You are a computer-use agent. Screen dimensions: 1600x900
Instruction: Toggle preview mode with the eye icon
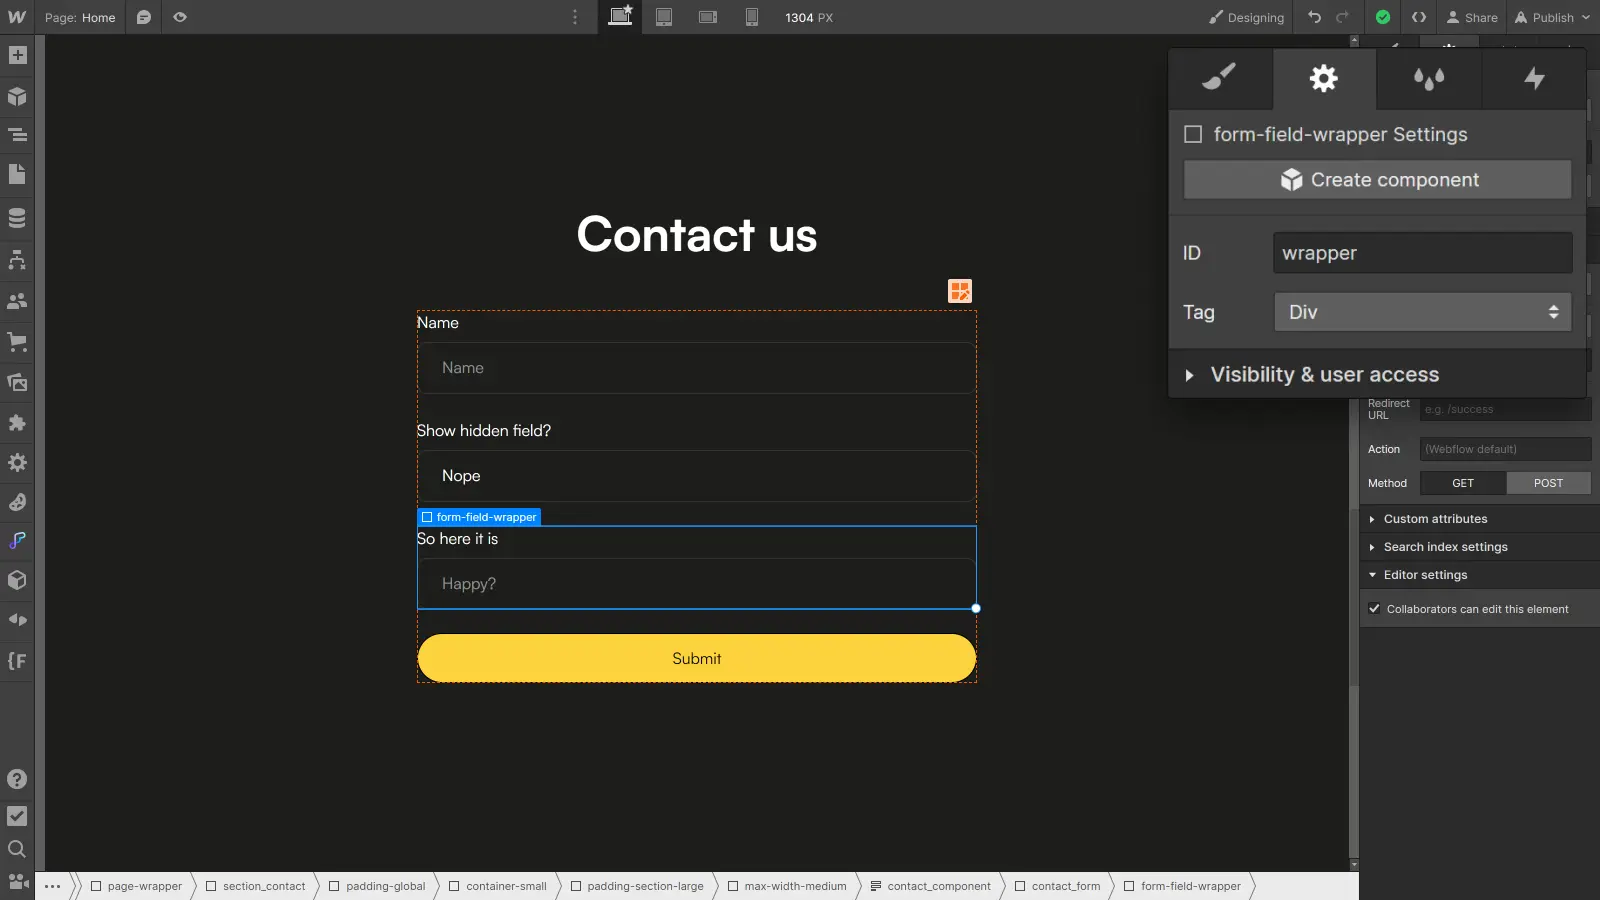(x=180, y=17)
